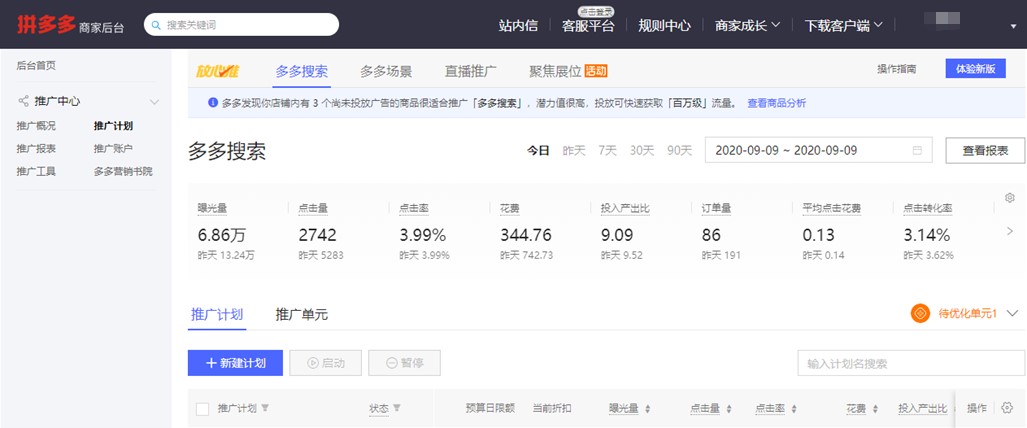Go to 后台首页 in sidebar

tap(36, 66)
